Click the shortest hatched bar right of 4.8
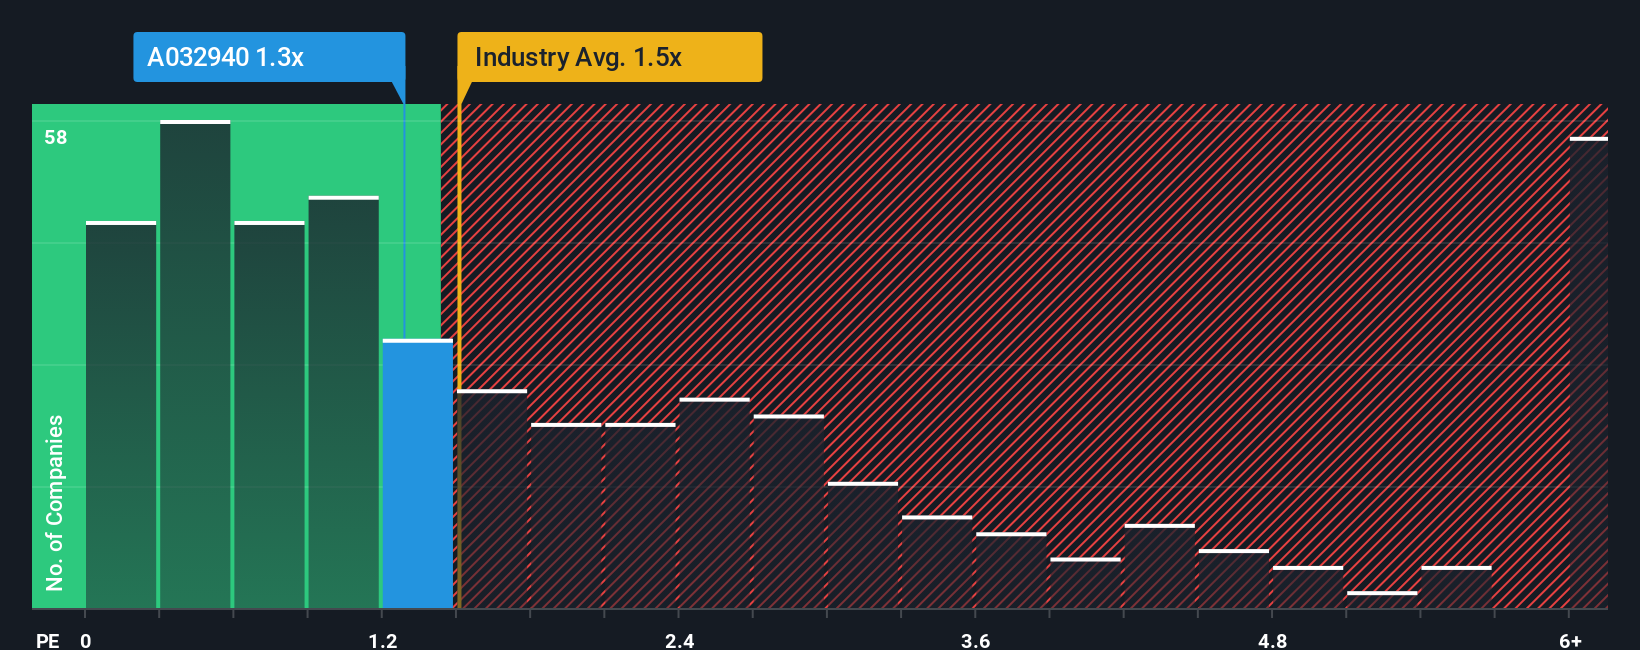The width and height of the screenshot is (1640, 650). 1382,600
